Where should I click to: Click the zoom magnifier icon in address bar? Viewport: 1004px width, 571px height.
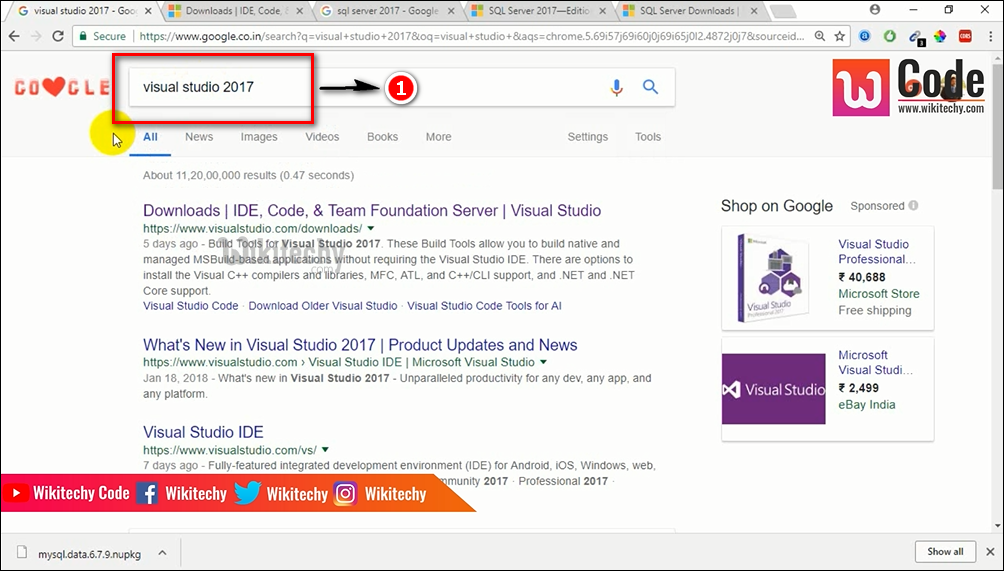[819, 36]
